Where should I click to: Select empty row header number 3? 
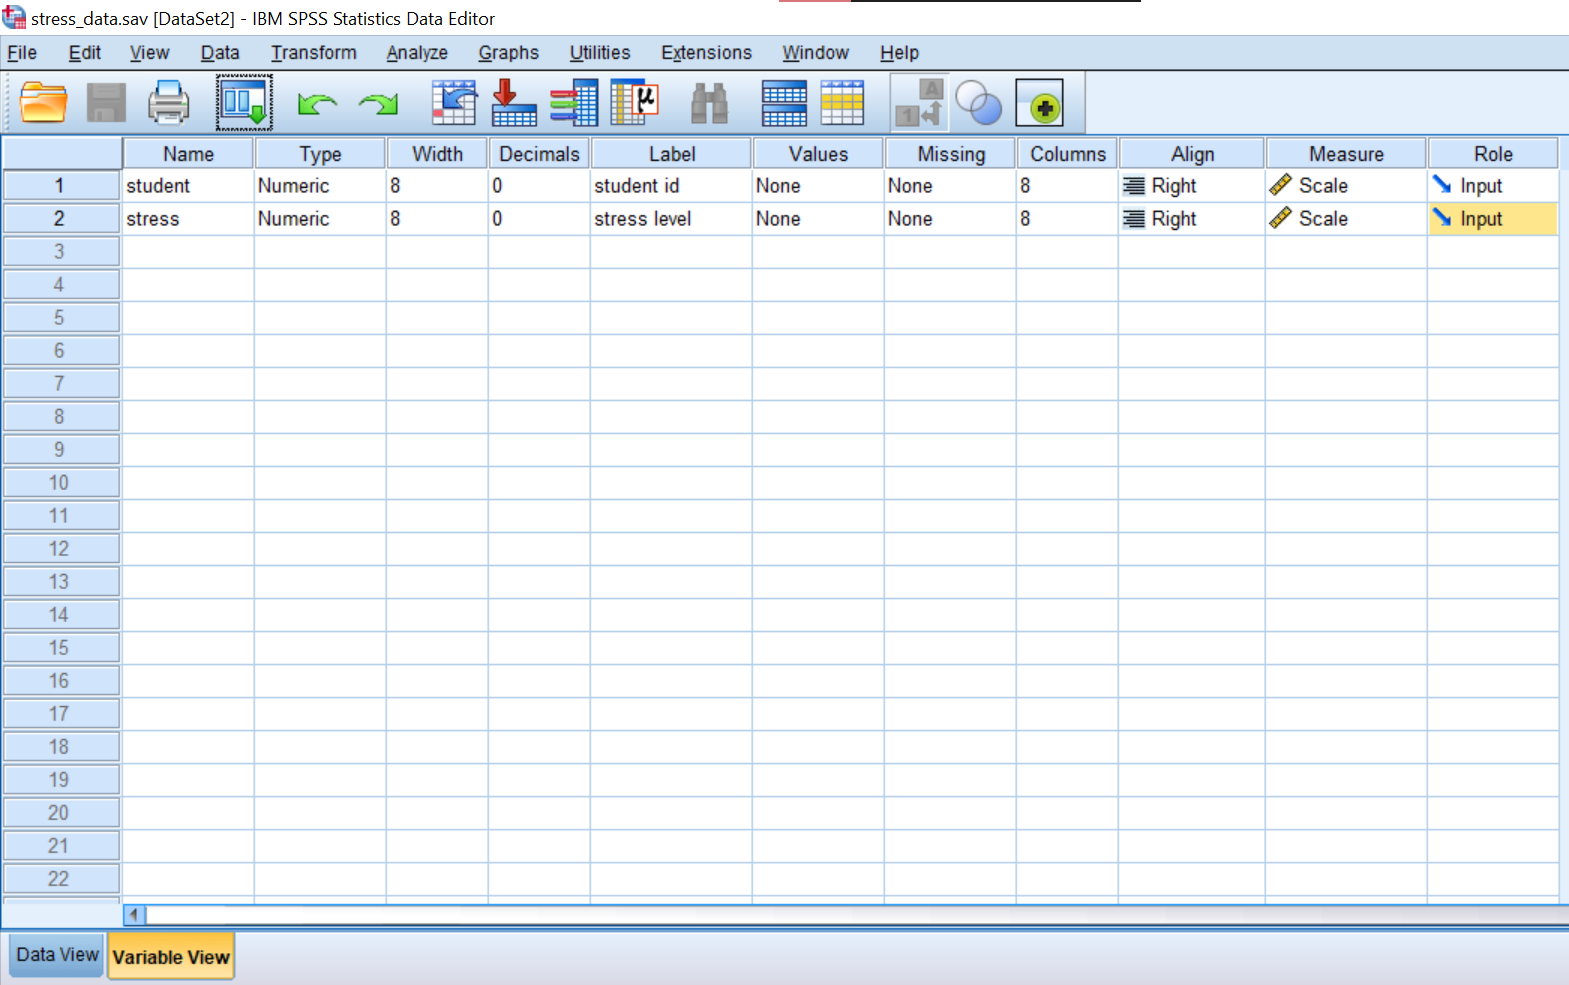tap(61, 252)
